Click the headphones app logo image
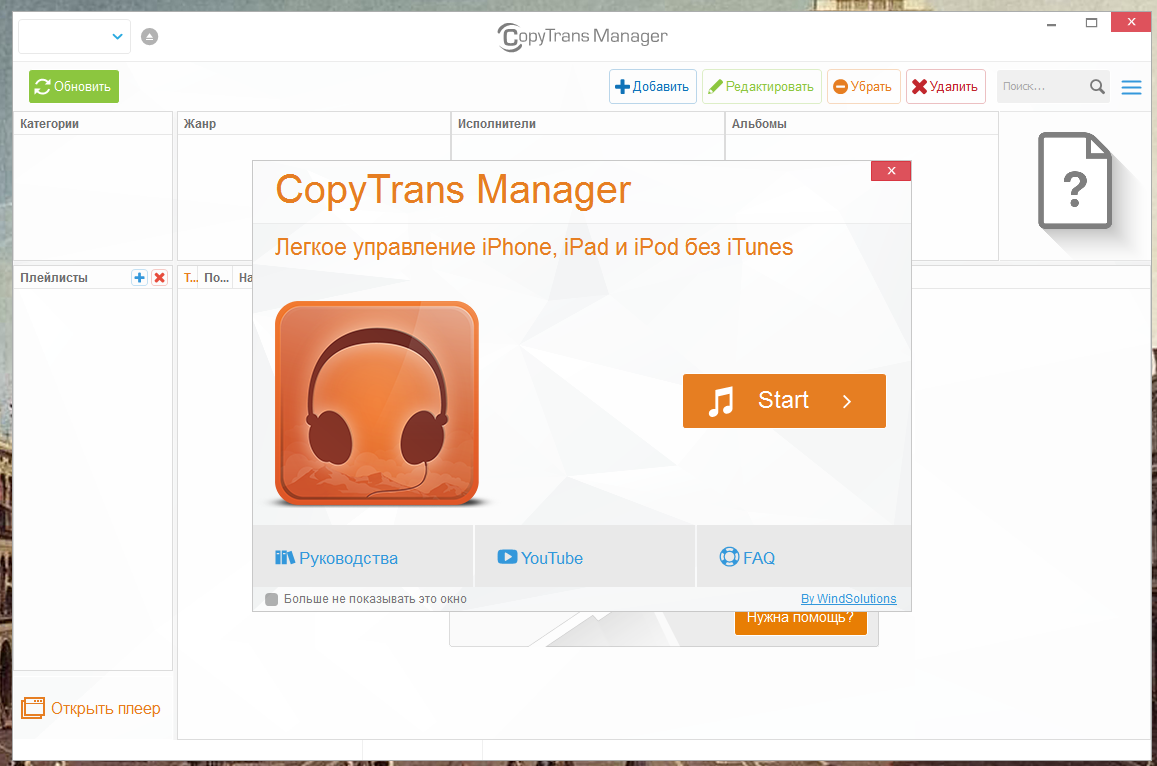This screenshot has width=1157, height=766. click(x=377, y=403)
